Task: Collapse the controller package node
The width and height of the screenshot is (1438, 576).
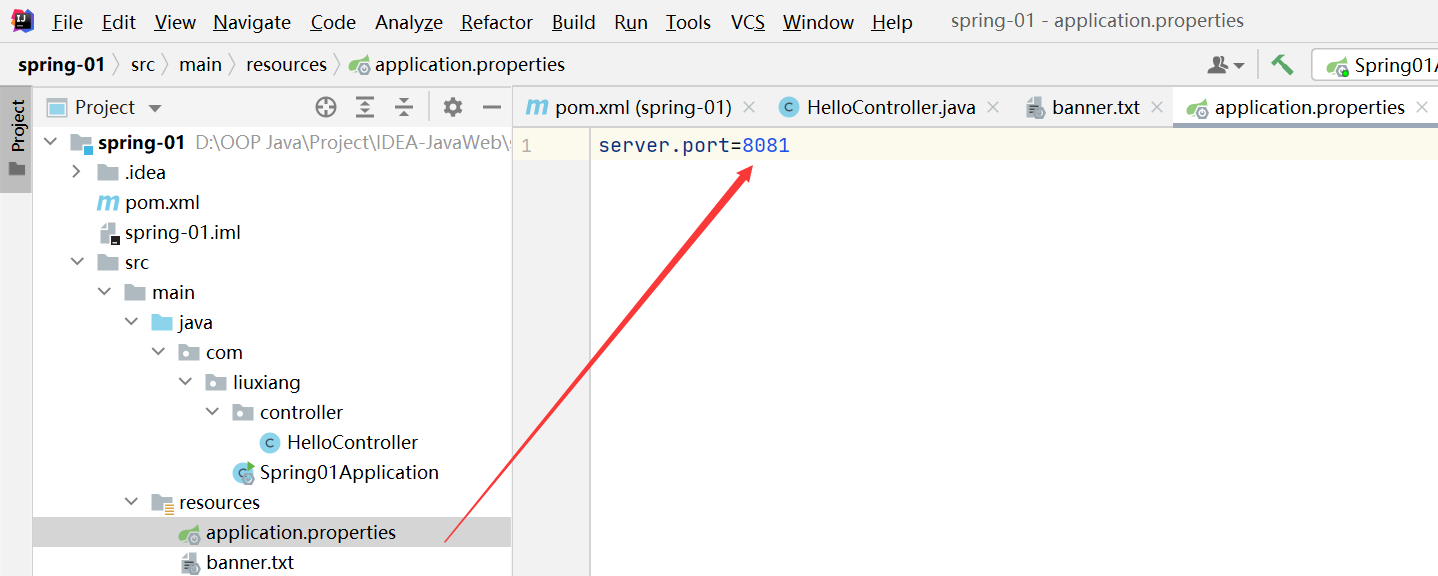Action: [x=212, y=412]
